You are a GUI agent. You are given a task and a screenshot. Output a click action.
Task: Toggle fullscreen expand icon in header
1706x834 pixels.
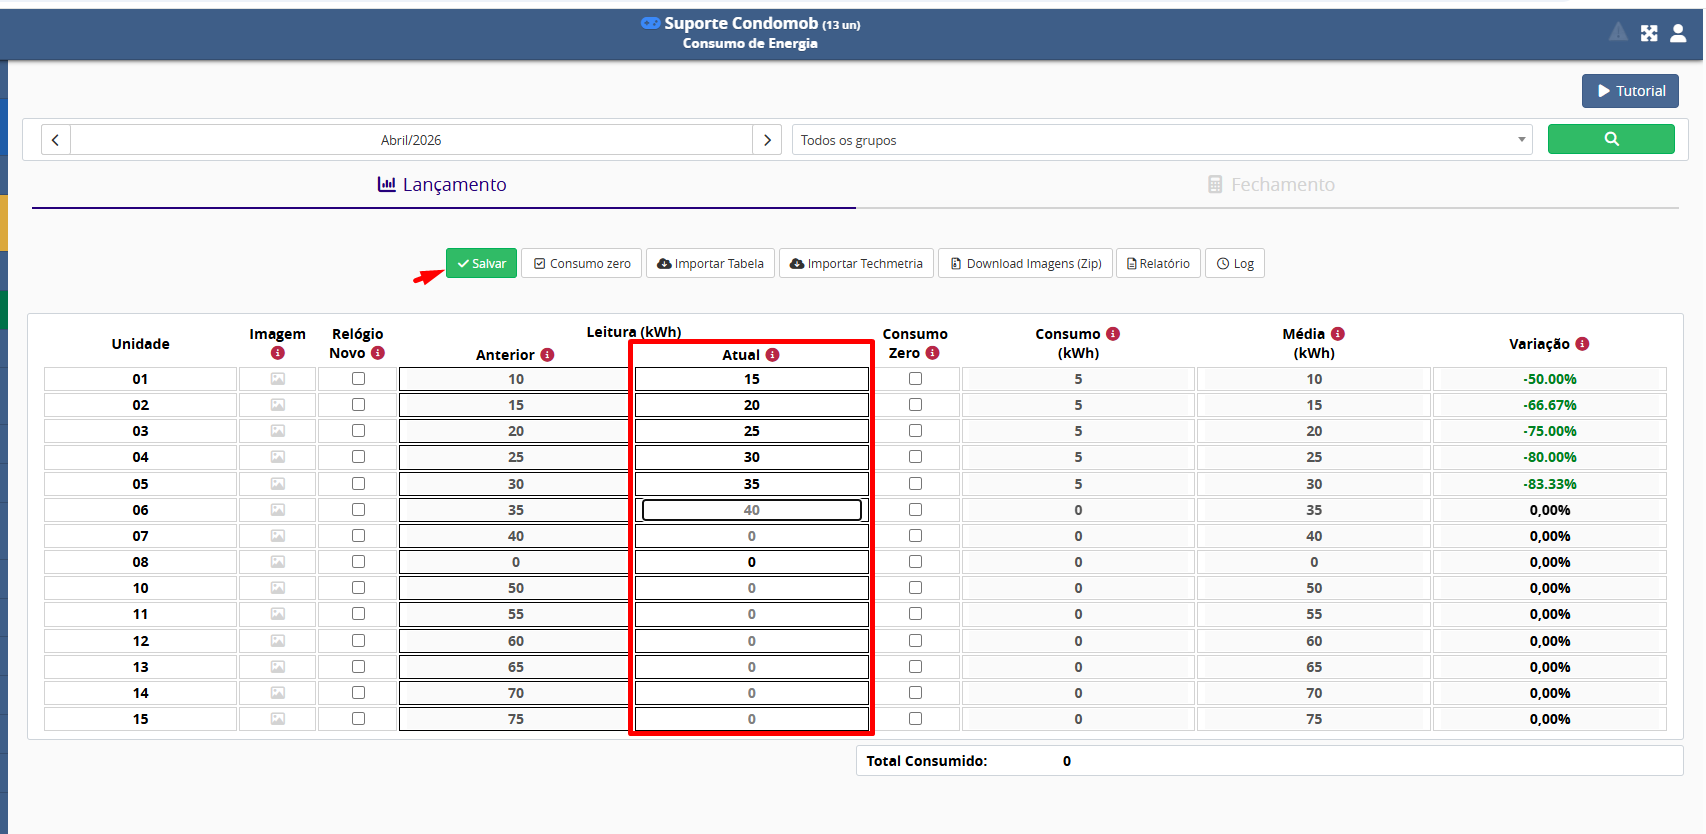1649,33
